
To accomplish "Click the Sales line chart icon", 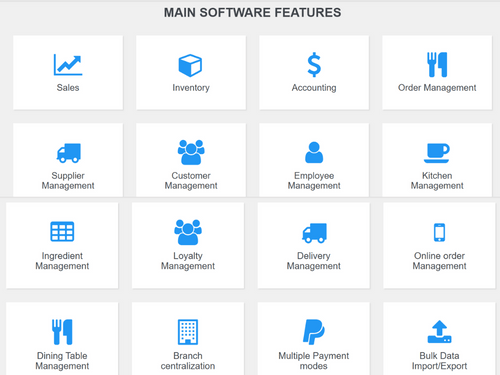I will click(x=68, y=65).
